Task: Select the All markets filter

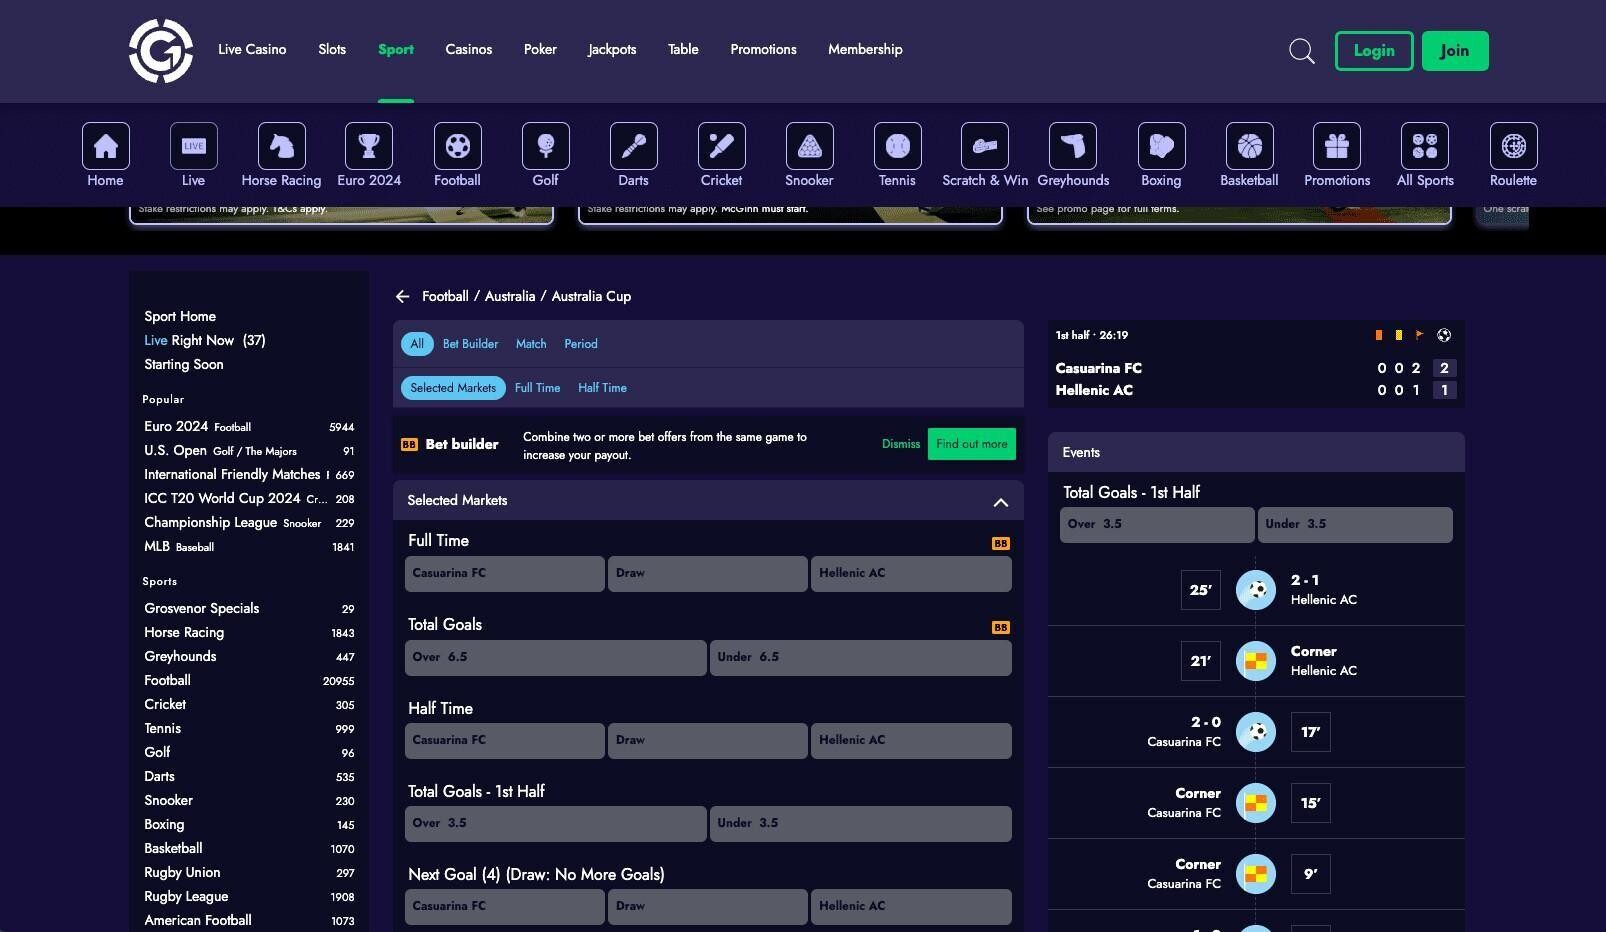Action: click(417, 344)
